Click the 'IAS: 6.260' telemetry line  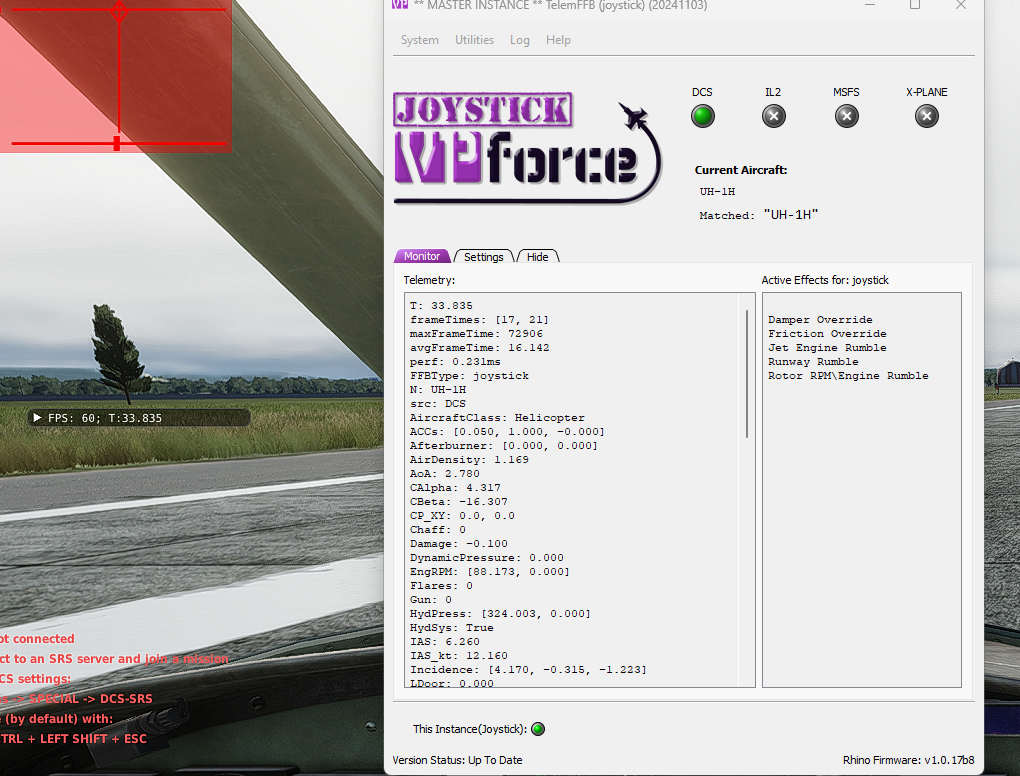coord(444,642)
